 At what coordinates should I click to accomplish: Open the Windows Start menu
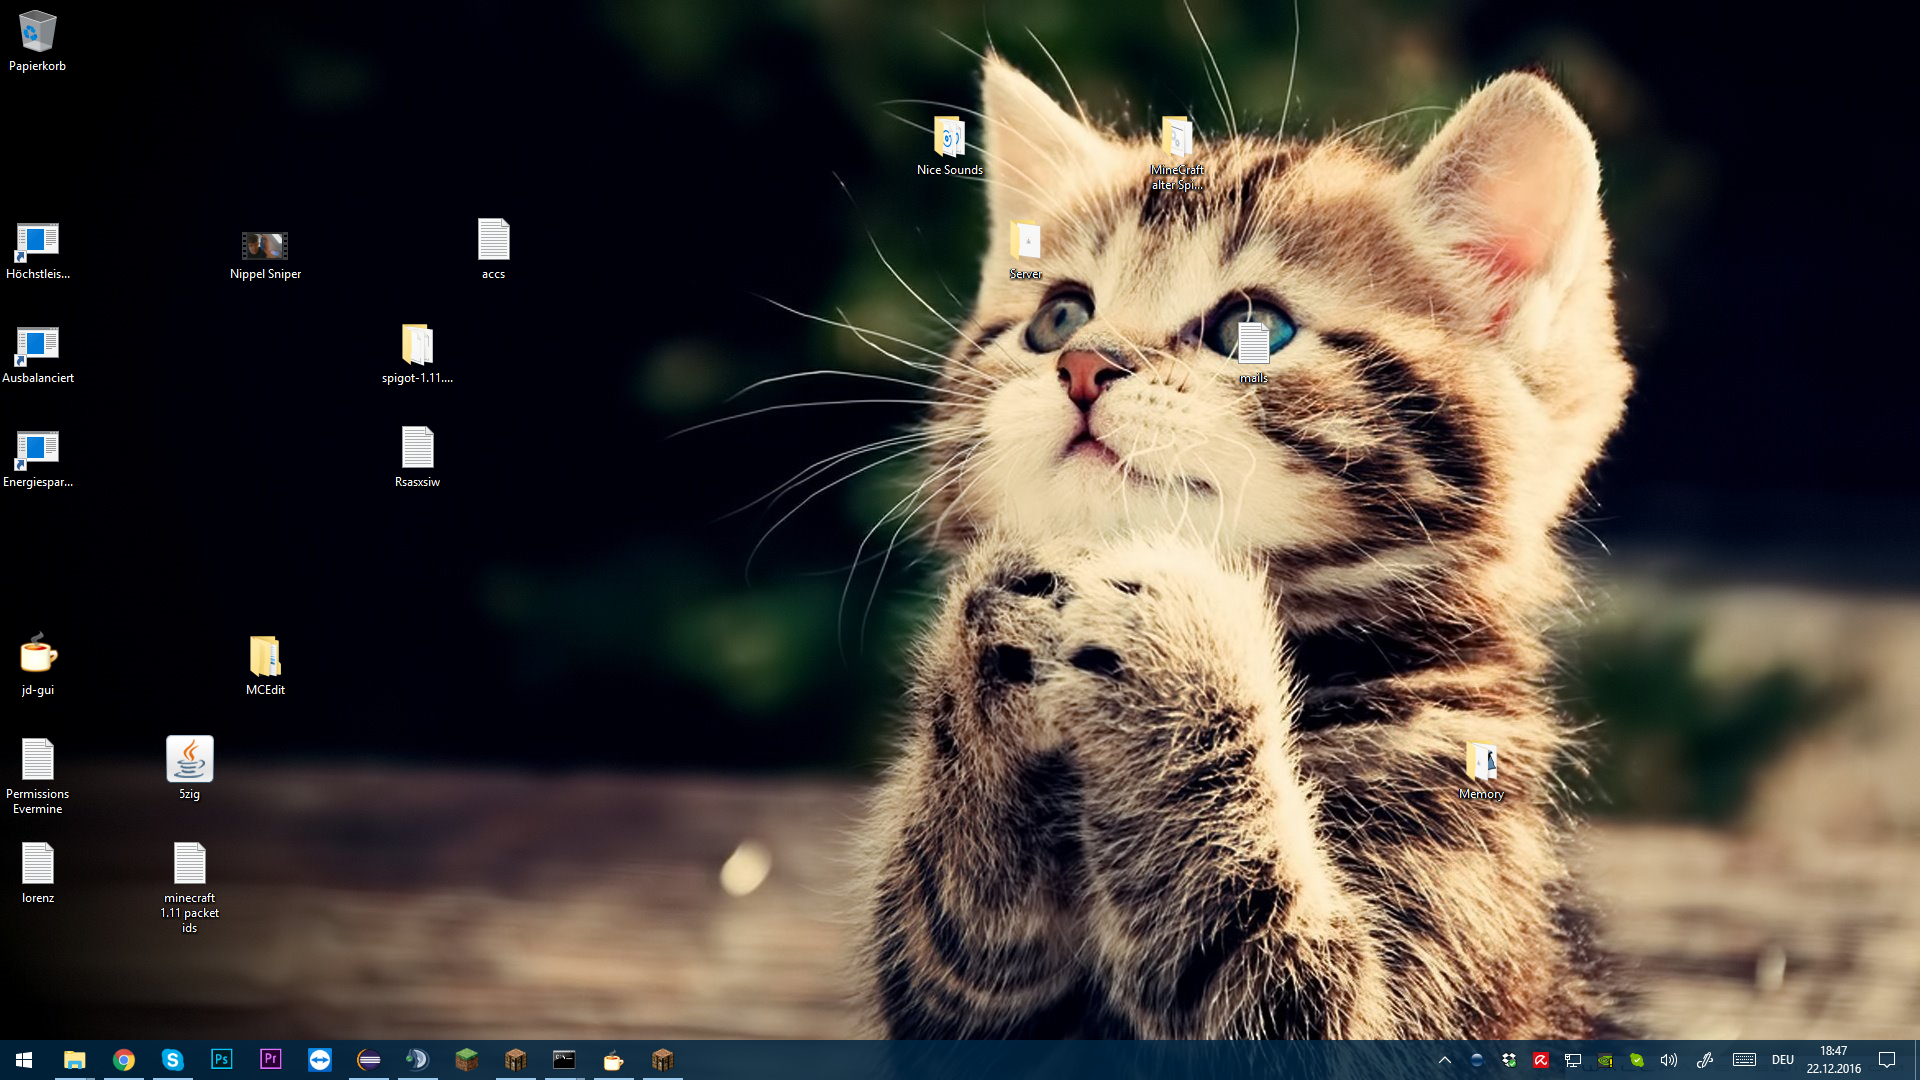24,1059
